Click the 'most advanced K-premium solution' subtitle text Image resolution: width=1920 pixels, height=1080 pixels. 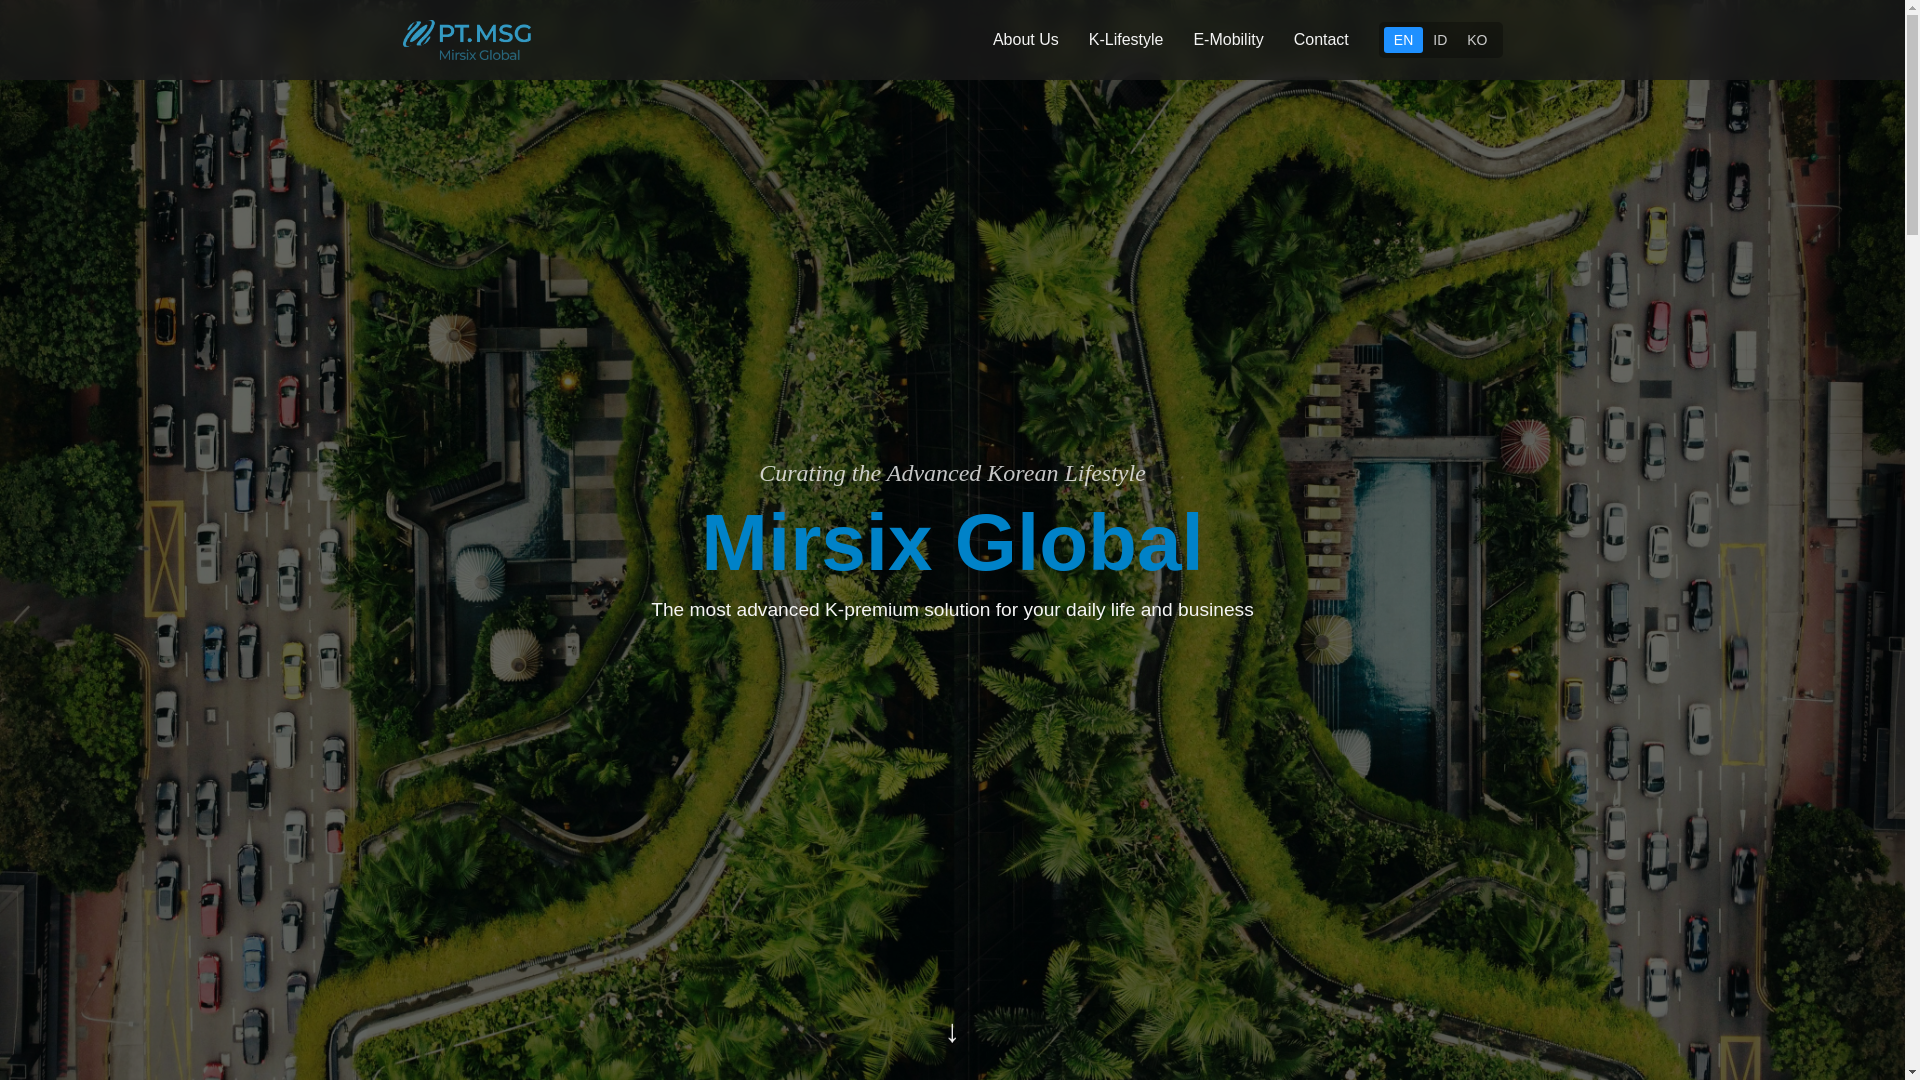[x=952, y=610]
